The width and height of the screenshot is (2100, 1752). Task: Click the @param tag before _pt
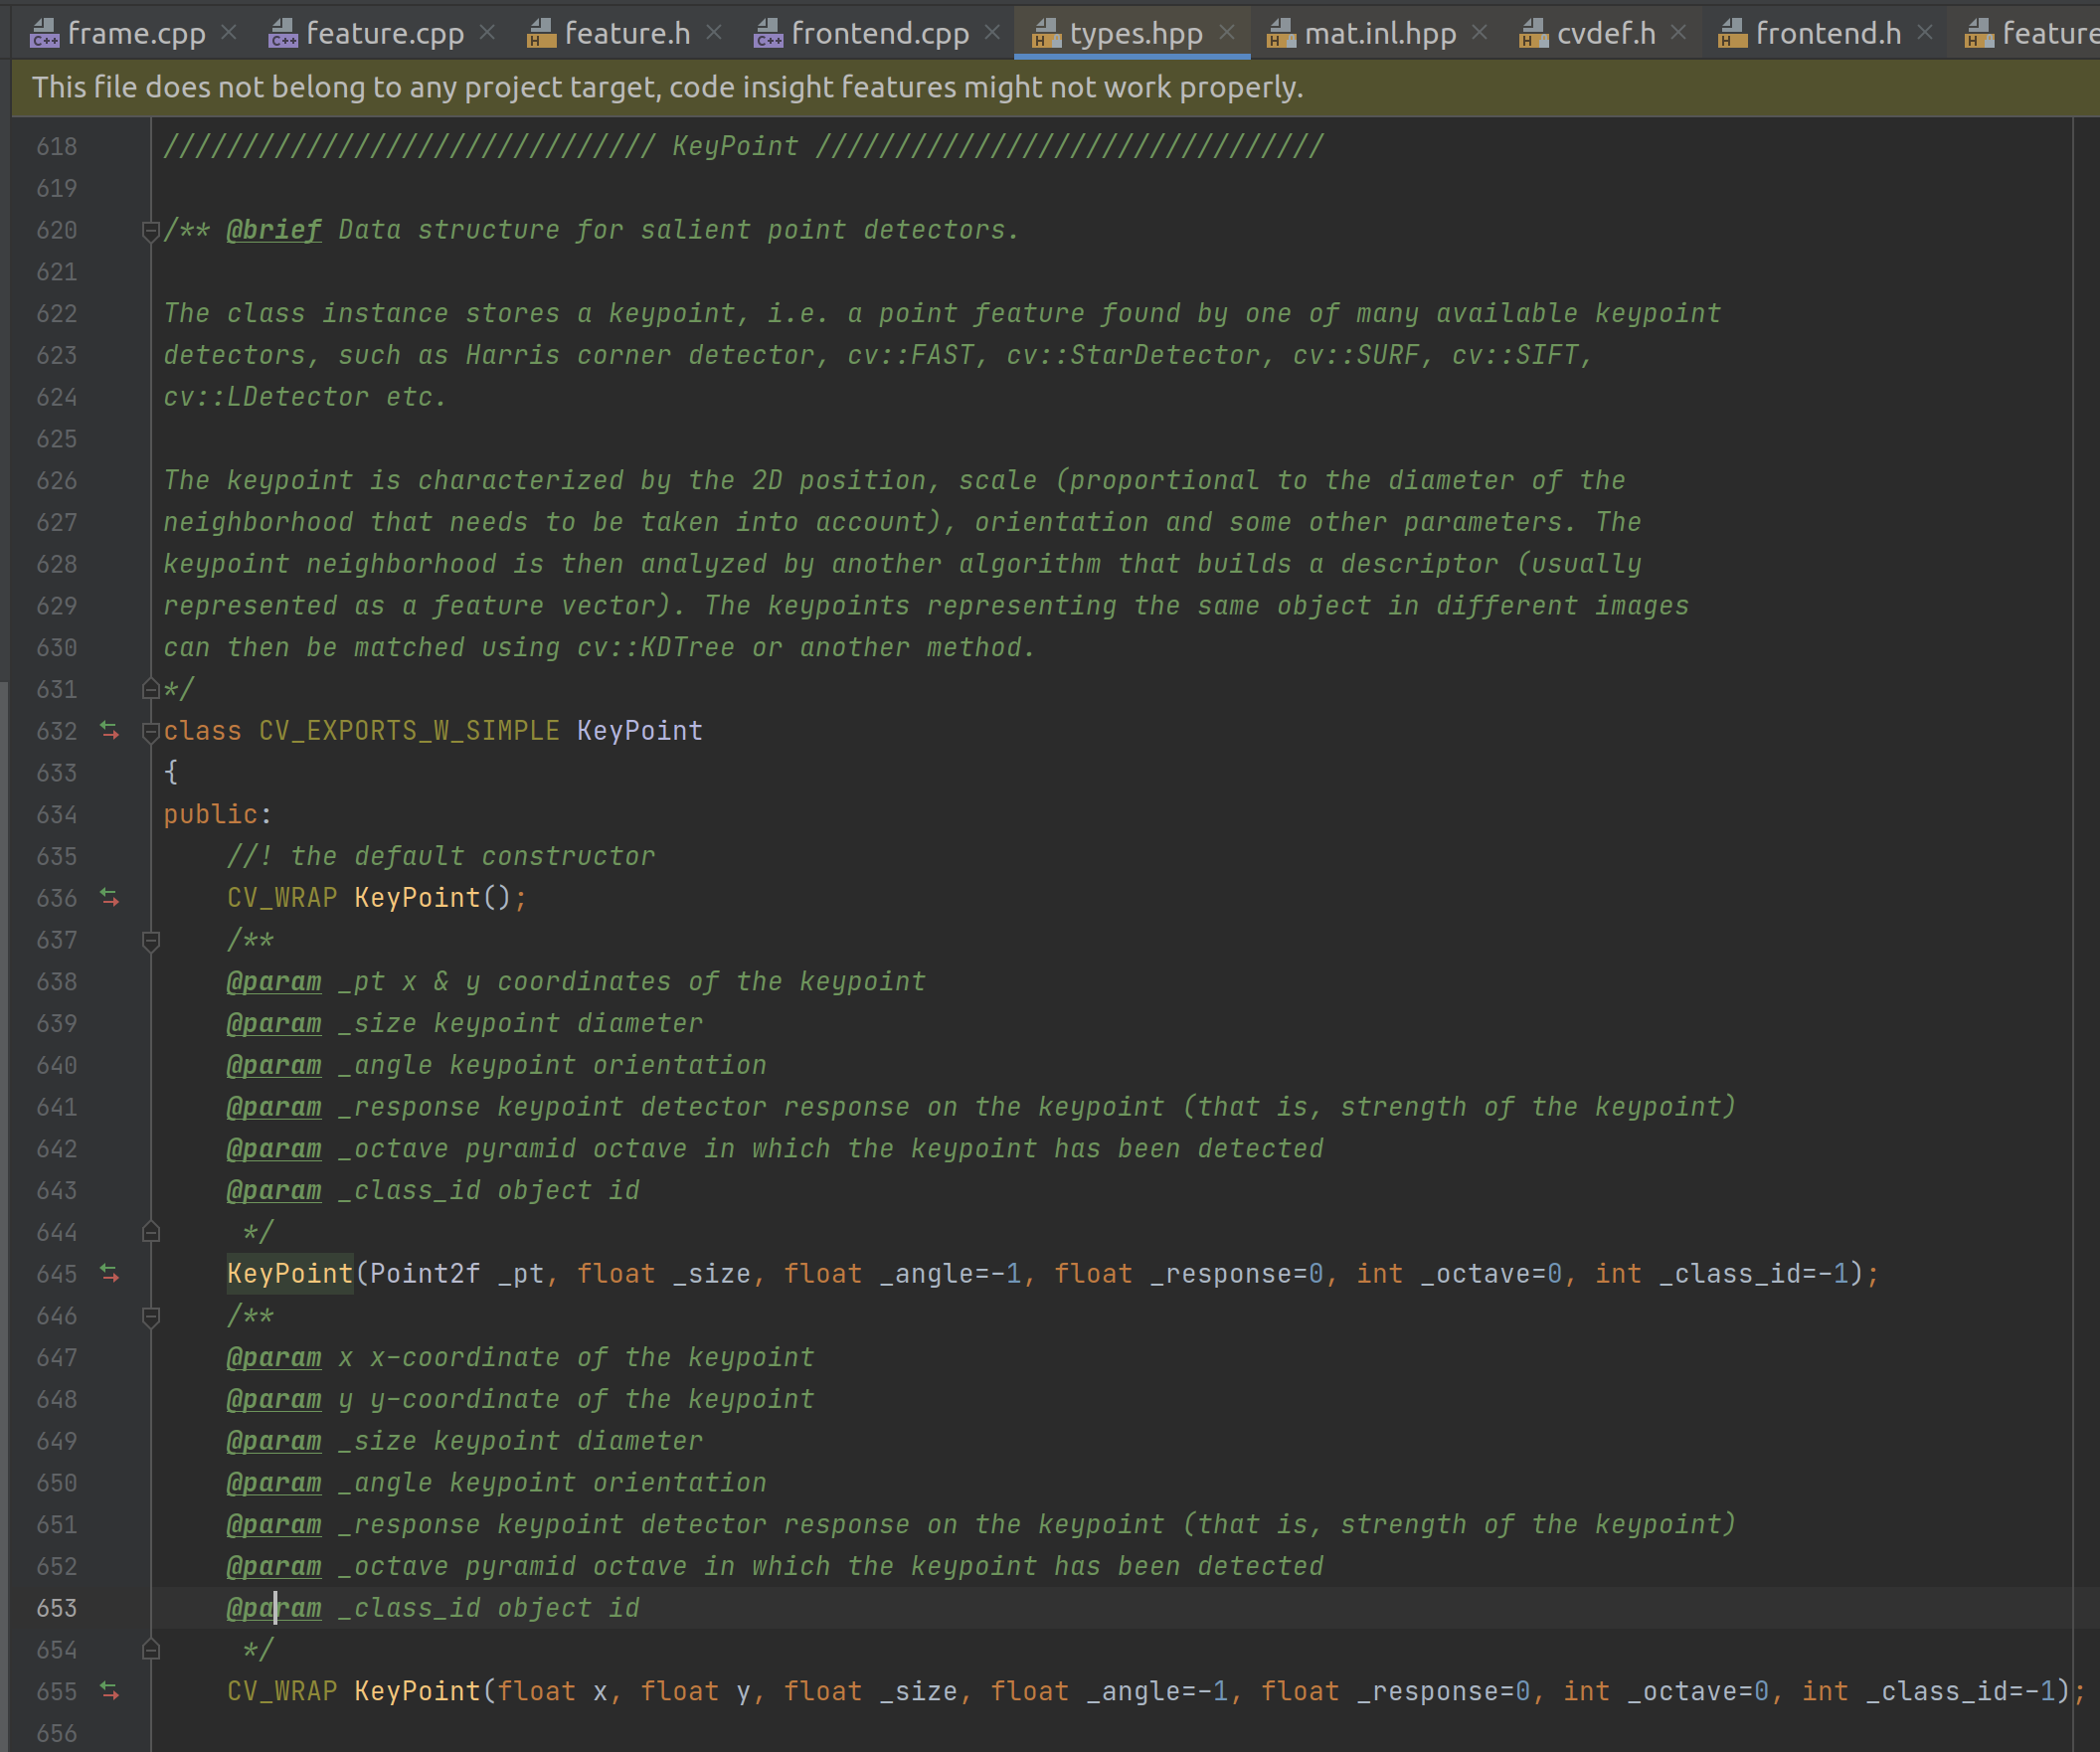coord(274,982)
